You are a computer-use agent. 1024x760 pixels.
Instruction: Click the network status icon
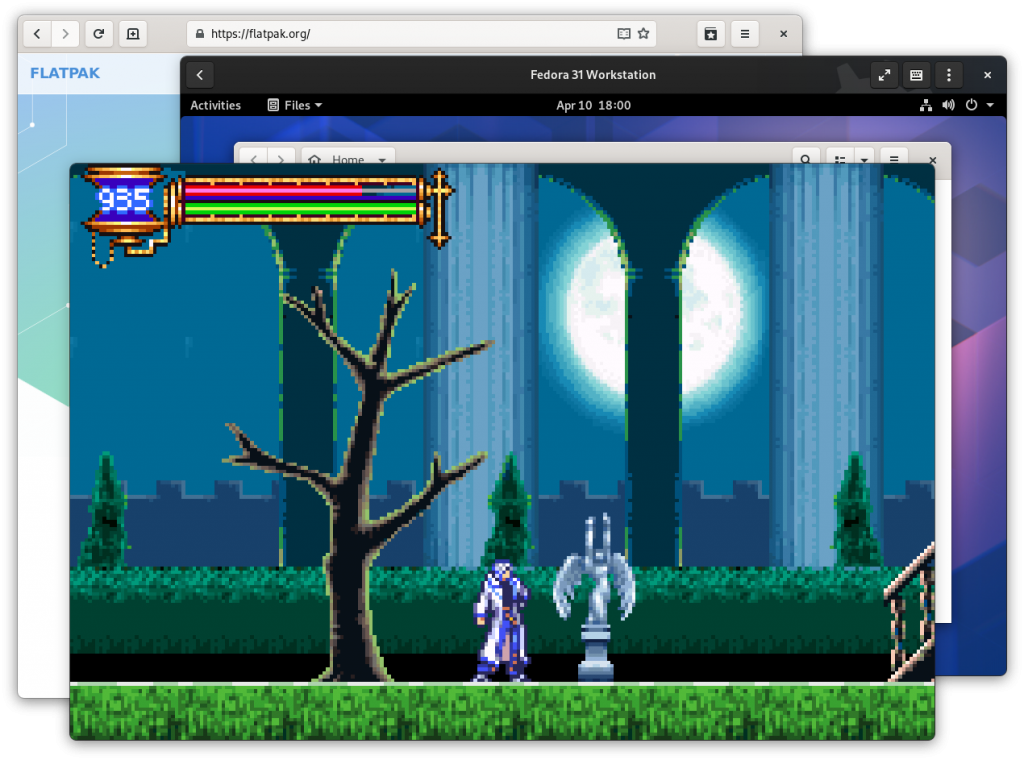(x=926, y=105)
